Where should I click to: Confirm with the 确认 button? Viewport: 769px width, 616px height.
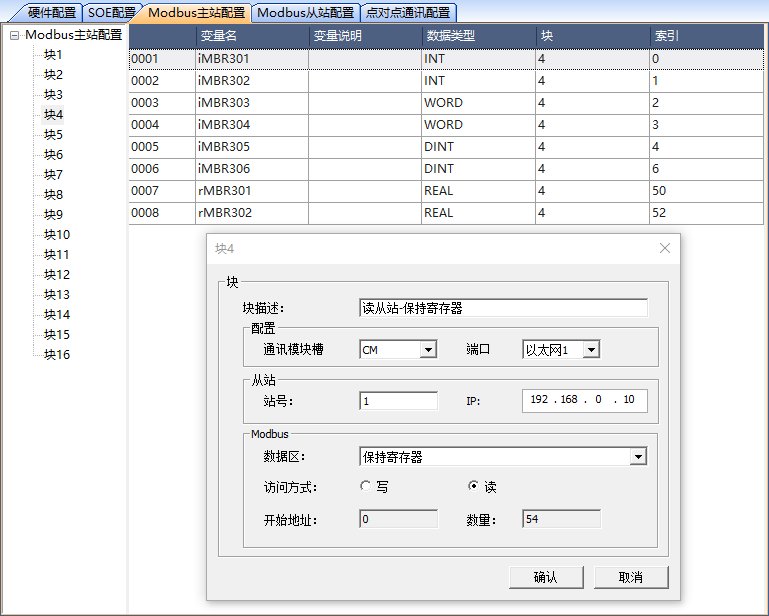pos(546,577)
